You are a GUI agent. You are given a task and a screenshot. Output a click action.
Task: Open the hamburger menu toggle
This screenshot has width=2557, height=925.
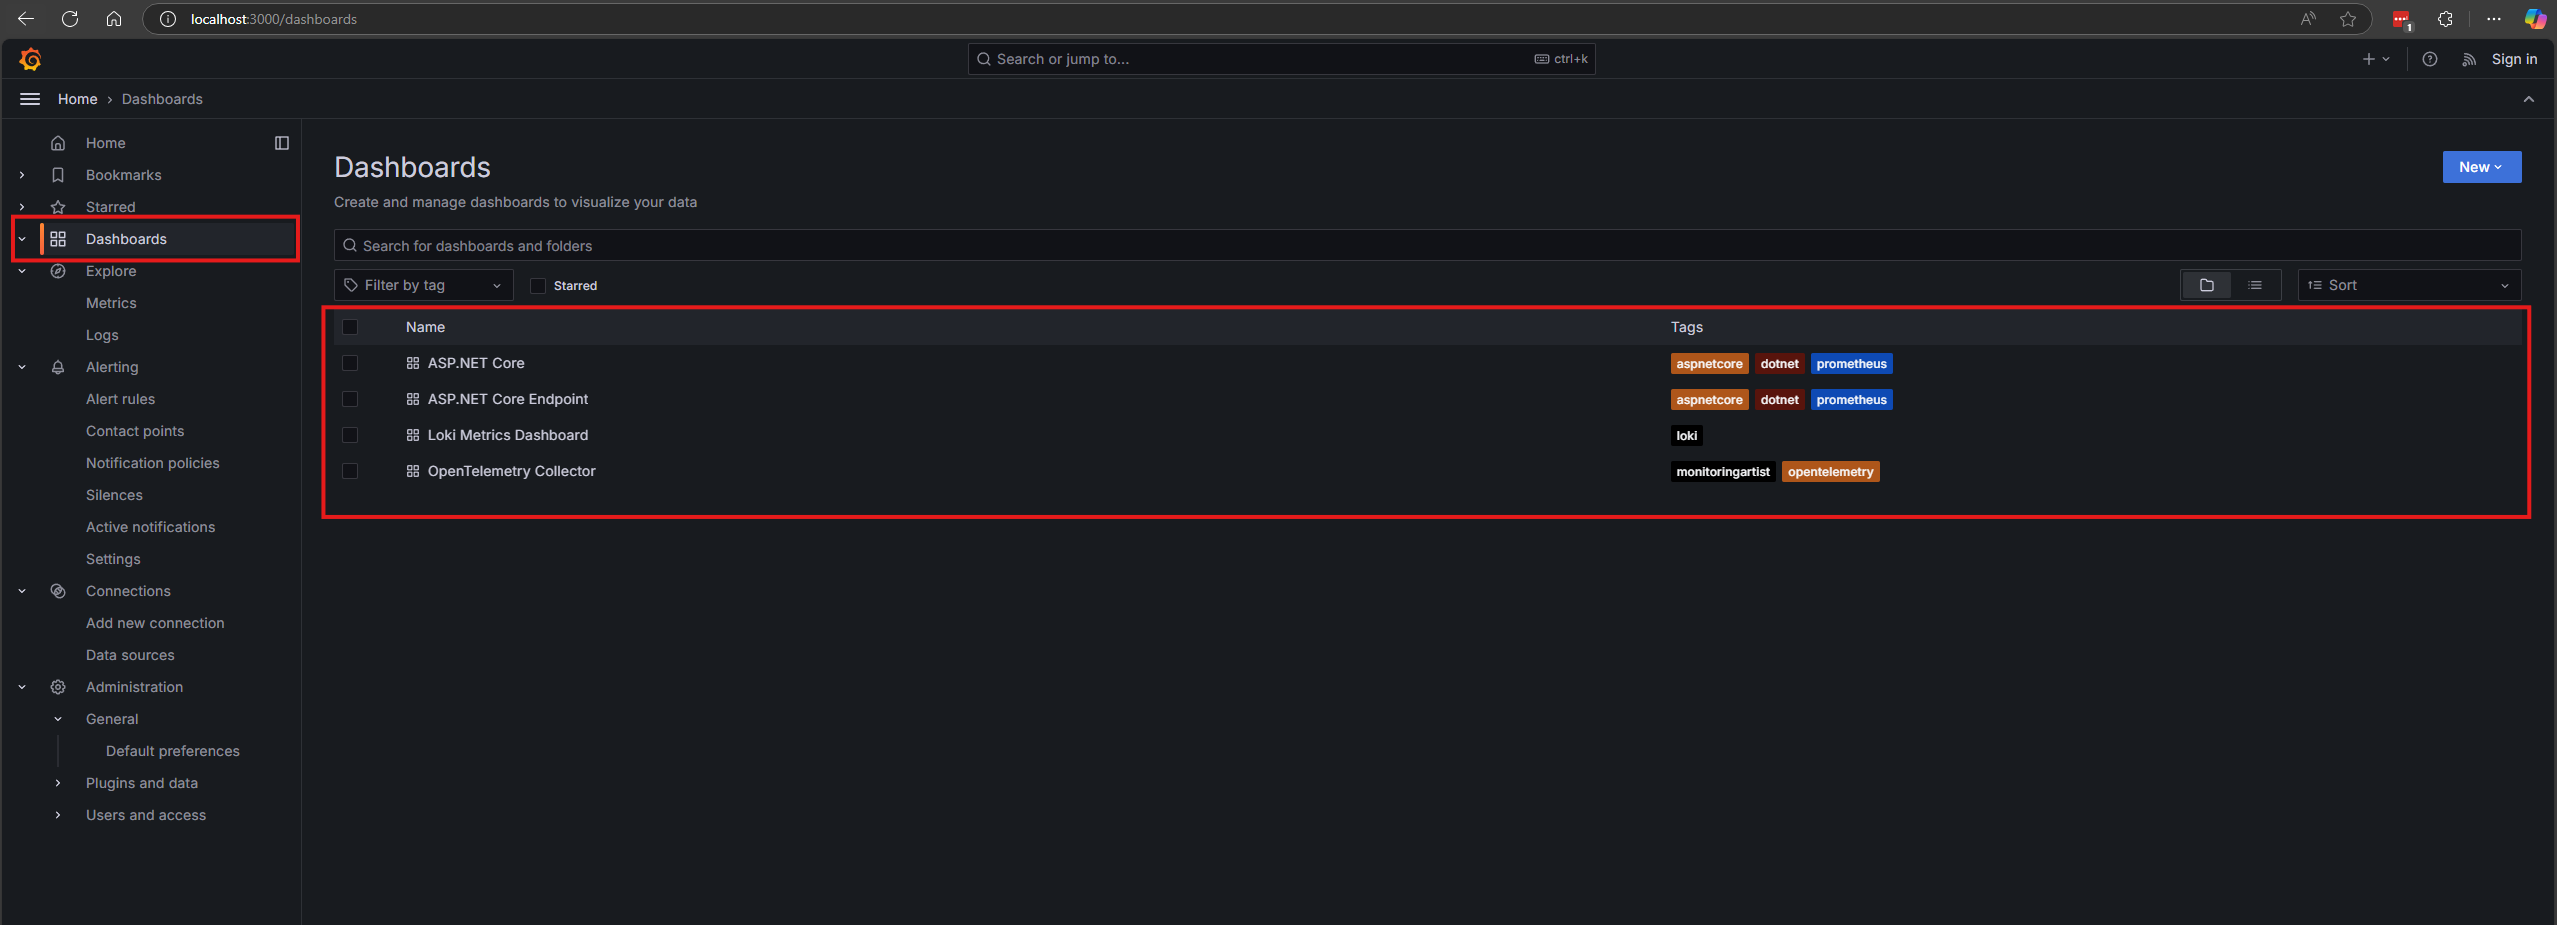coord(30,99)
